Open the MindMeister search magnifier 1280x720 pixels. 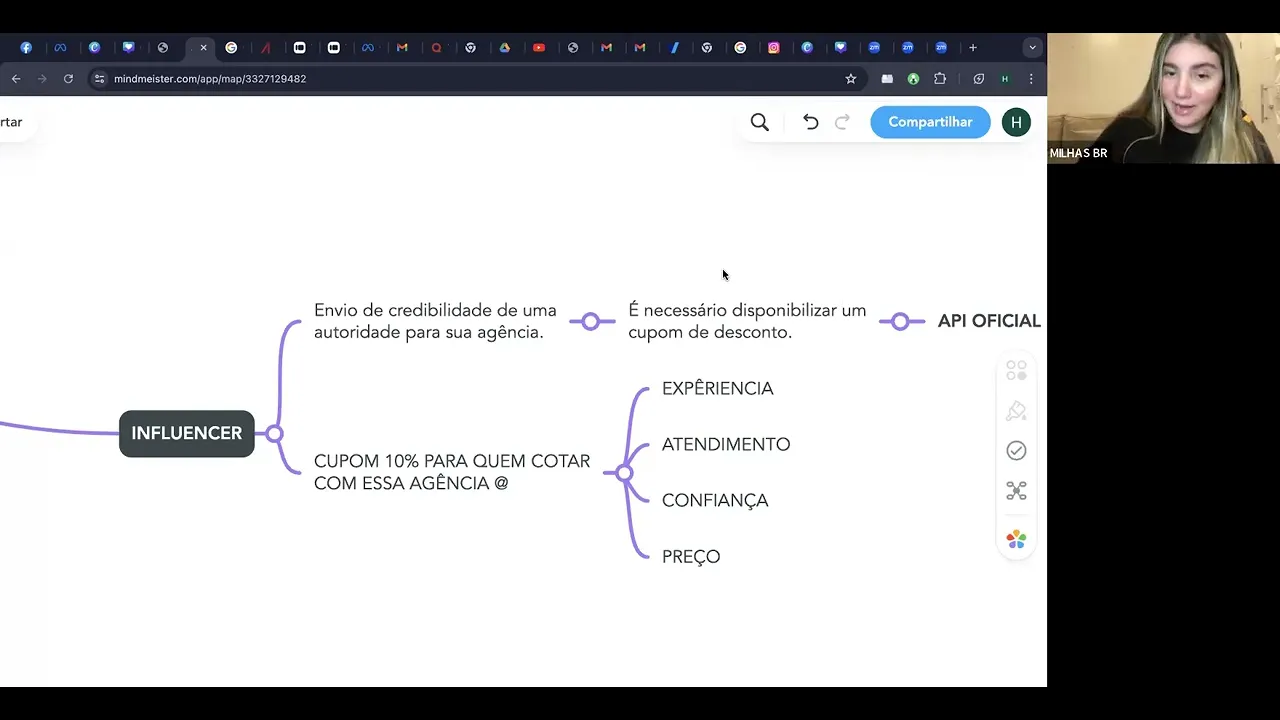tap(760, 122)
